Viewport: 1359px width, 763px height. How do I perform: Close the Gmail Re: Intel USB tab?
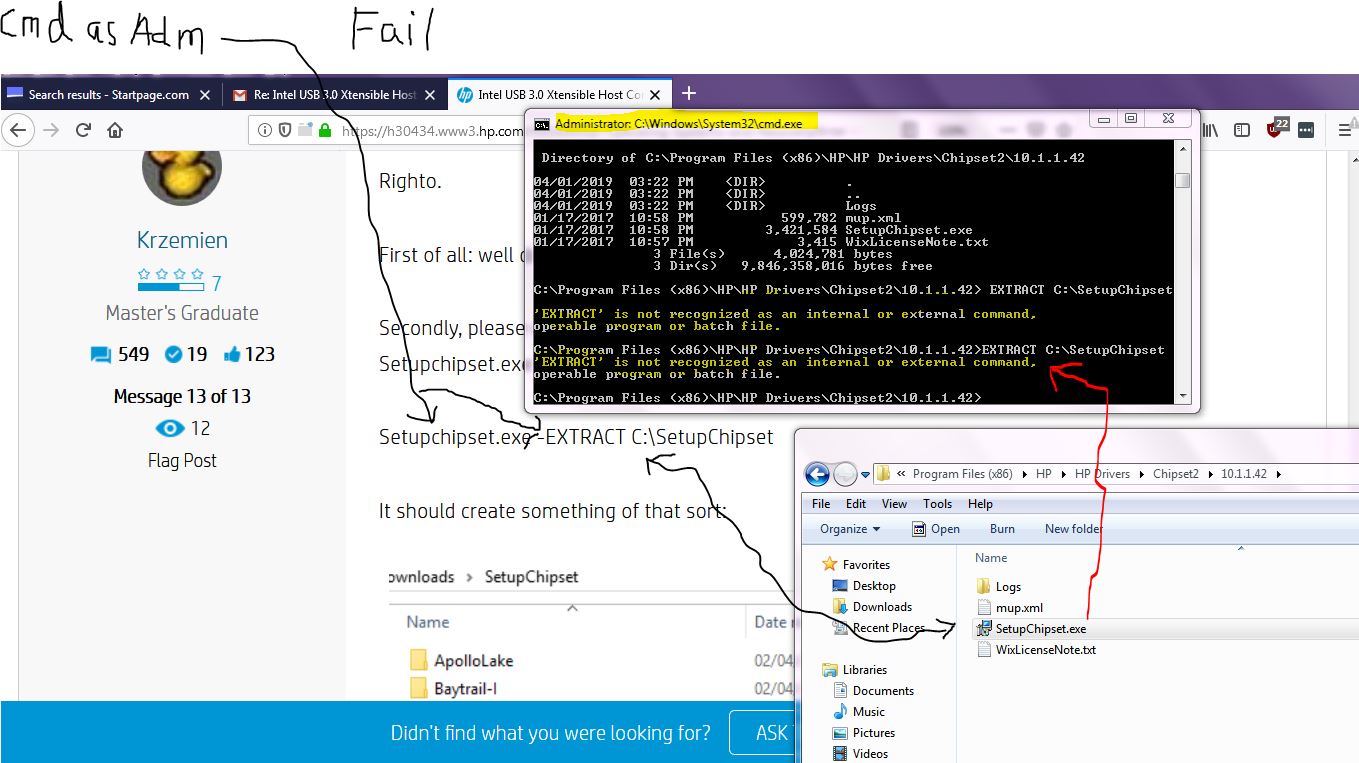(x=430, y=95)
